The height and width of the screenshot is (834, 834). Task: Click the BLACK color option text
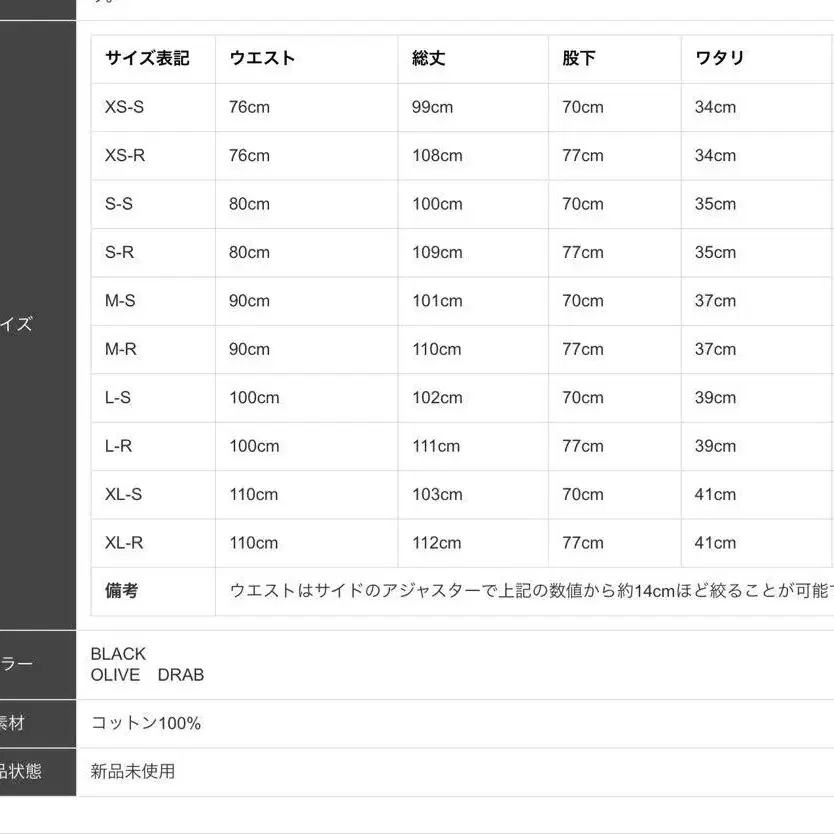118,654
